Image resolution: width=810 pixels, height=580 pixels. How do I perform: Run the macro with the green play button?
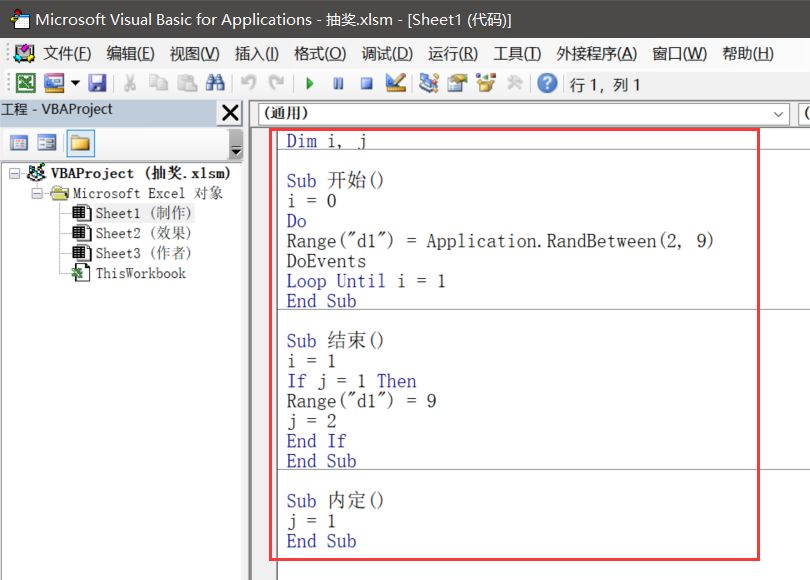pos(310,83)
